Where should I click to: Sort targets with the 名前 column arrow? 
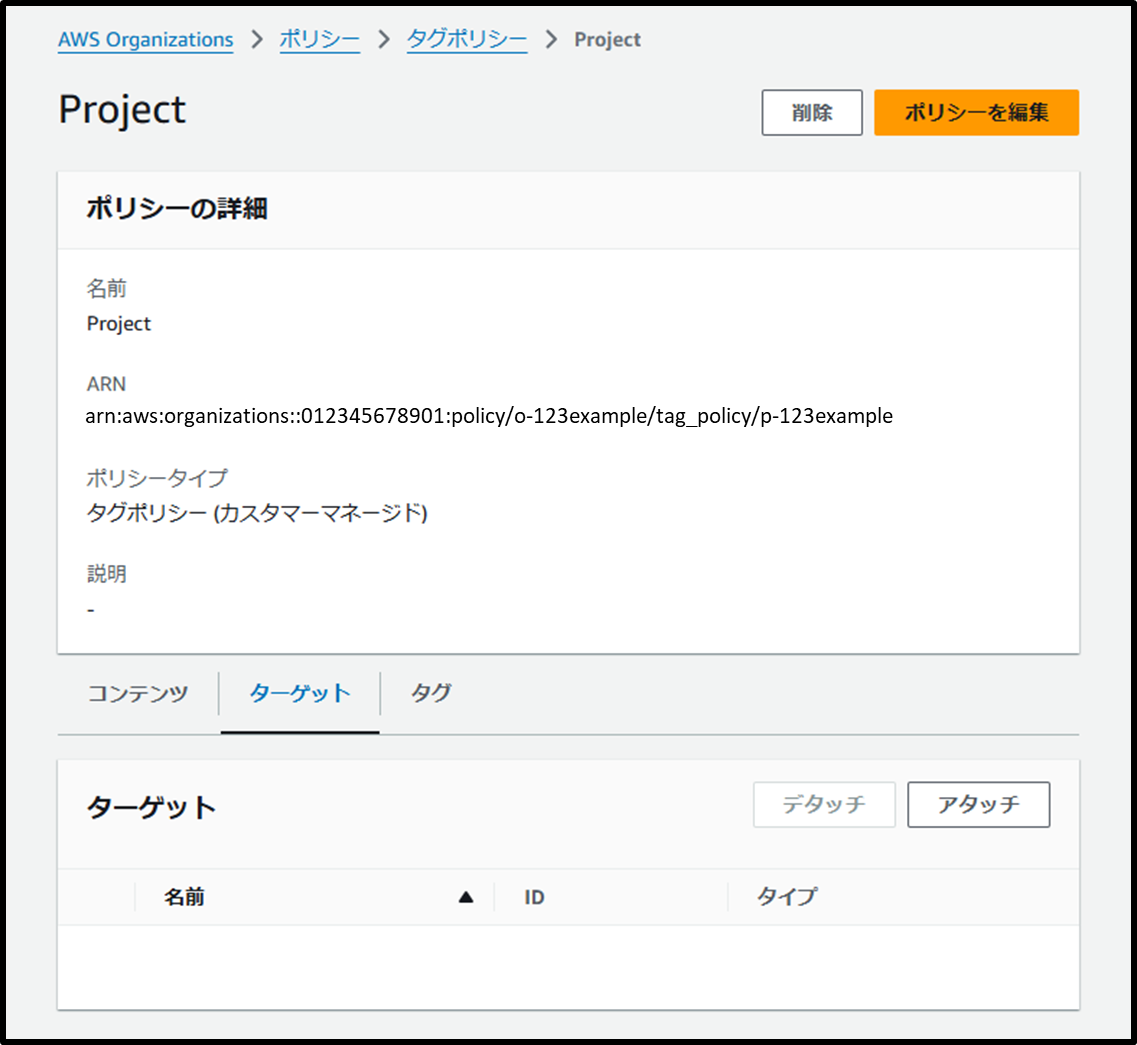(466, 897)
